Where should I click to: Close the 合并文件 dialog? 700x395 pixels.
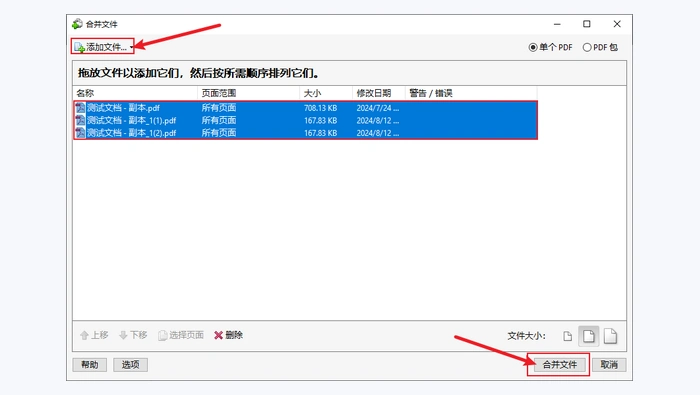click(x=617, y=24)
